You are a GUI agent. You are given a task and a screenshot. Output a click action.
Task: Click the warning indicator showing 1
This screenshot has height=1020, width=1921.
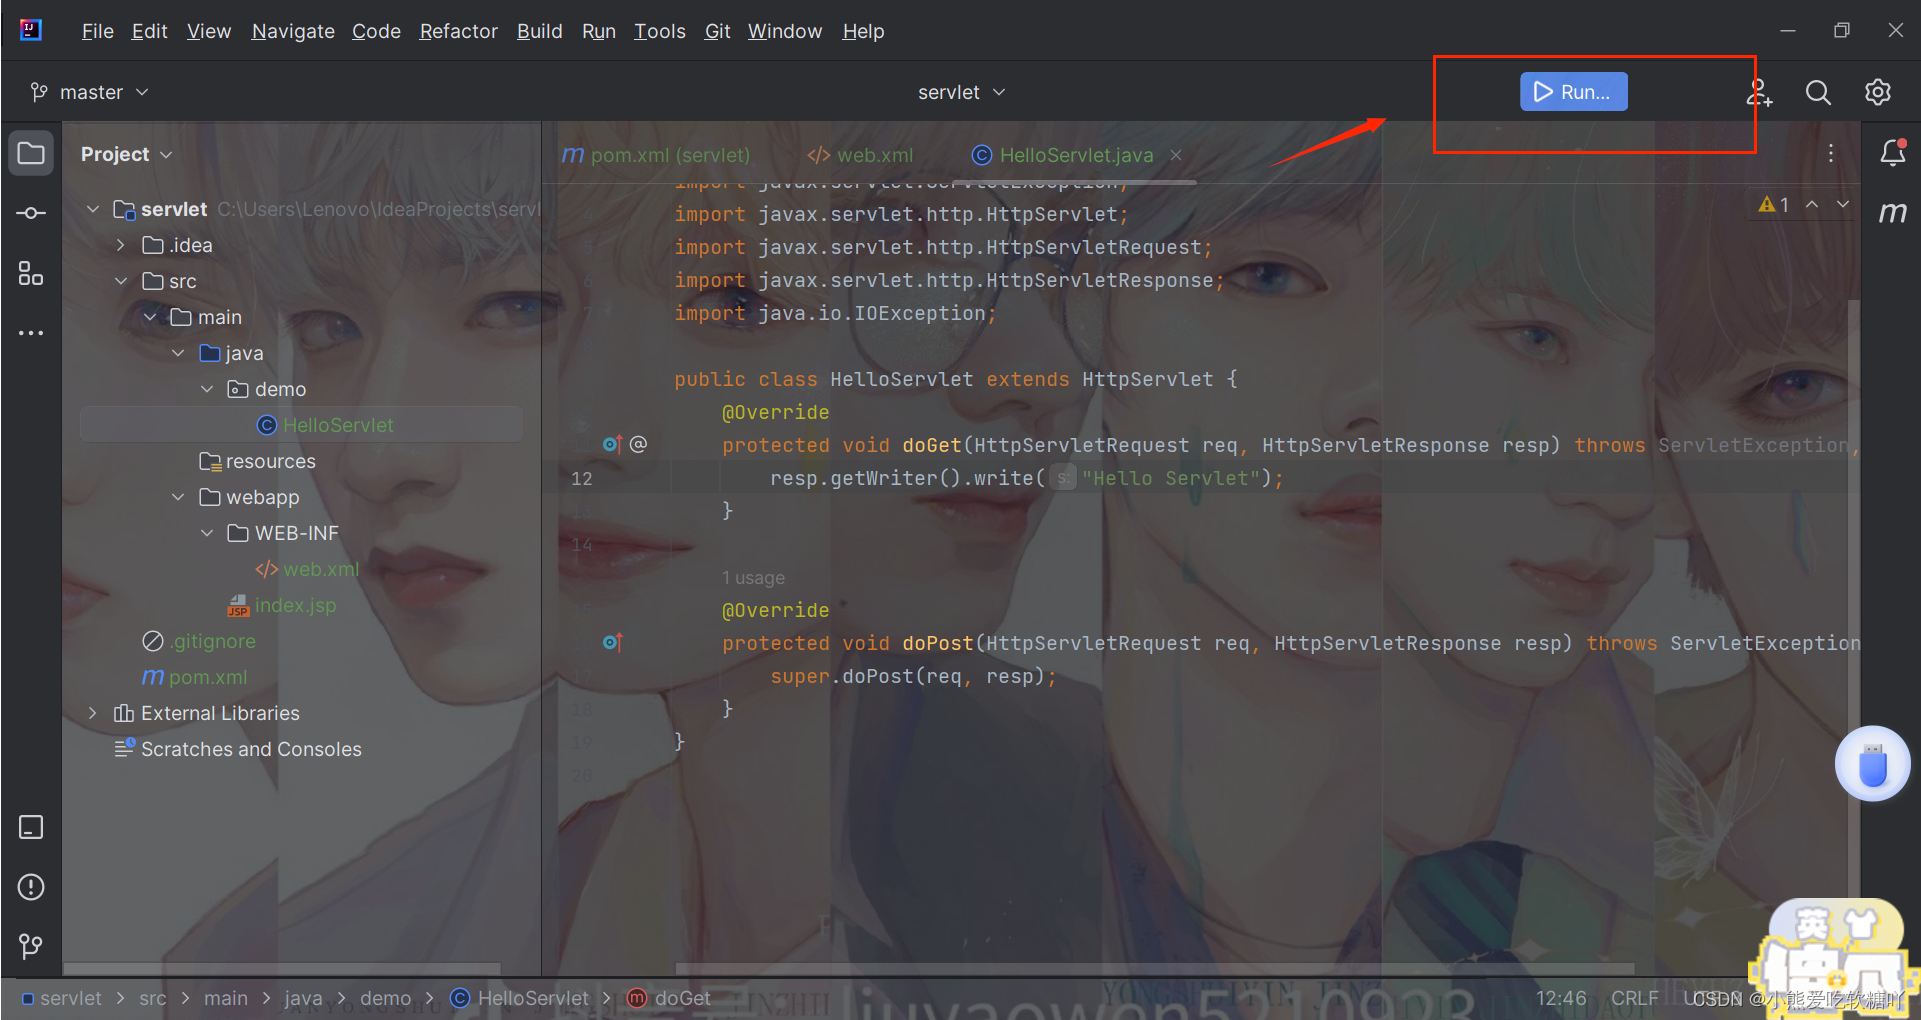pyautogui.click(x=1774, y=205)
